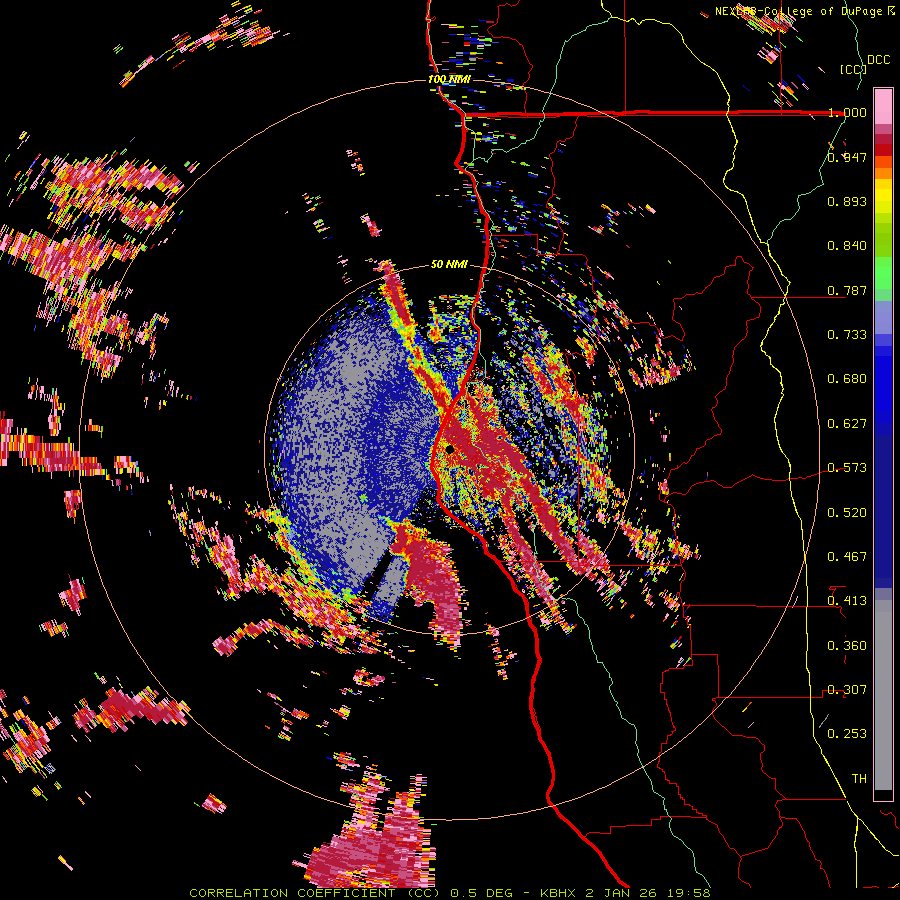Click the [CC] product label
Image resolution: width=900 pixels, height=900 pixels.
(x=852, y=69)
